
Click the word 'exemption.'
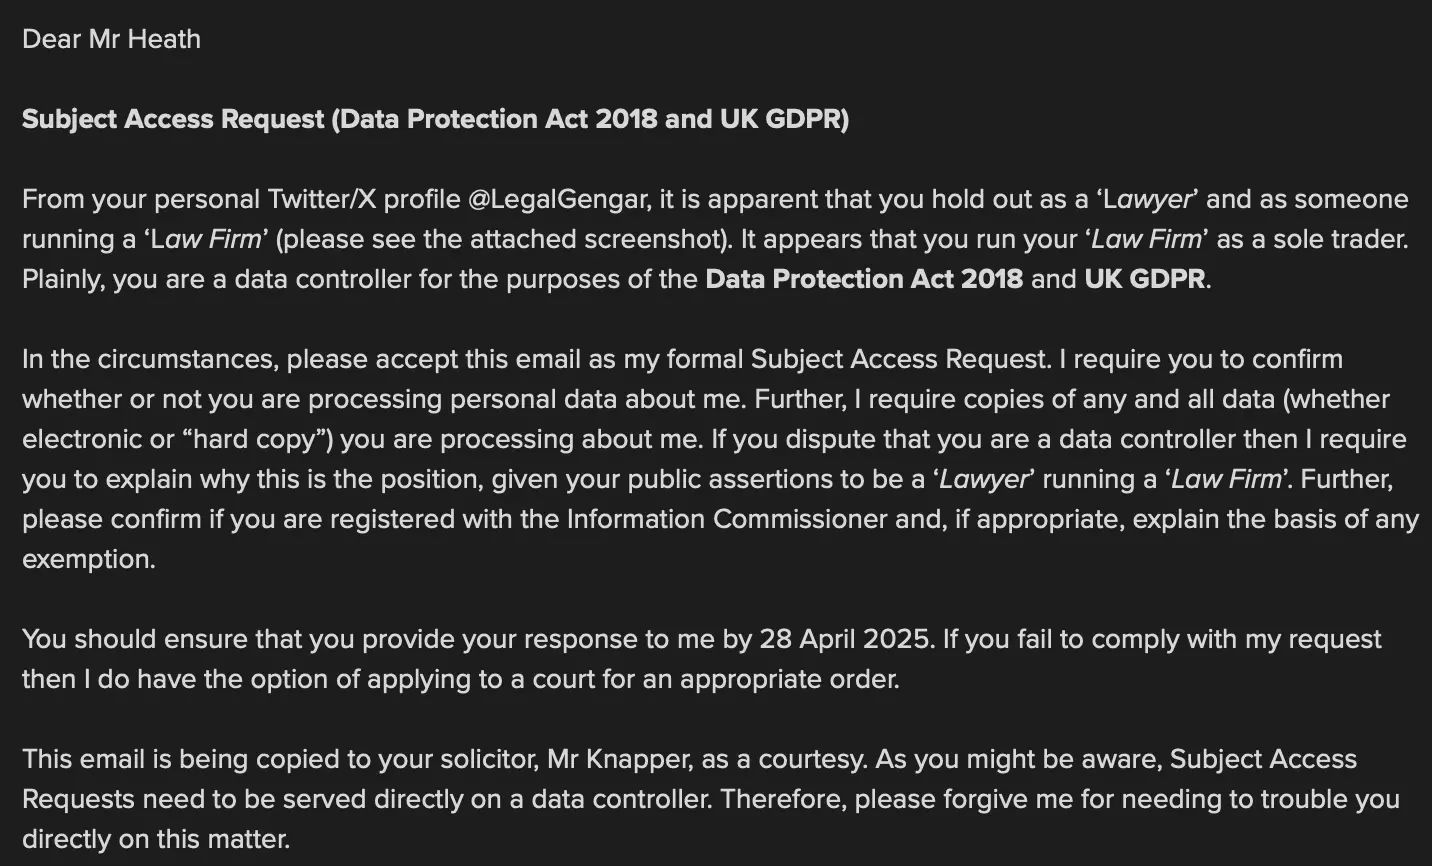pos(89,559)
